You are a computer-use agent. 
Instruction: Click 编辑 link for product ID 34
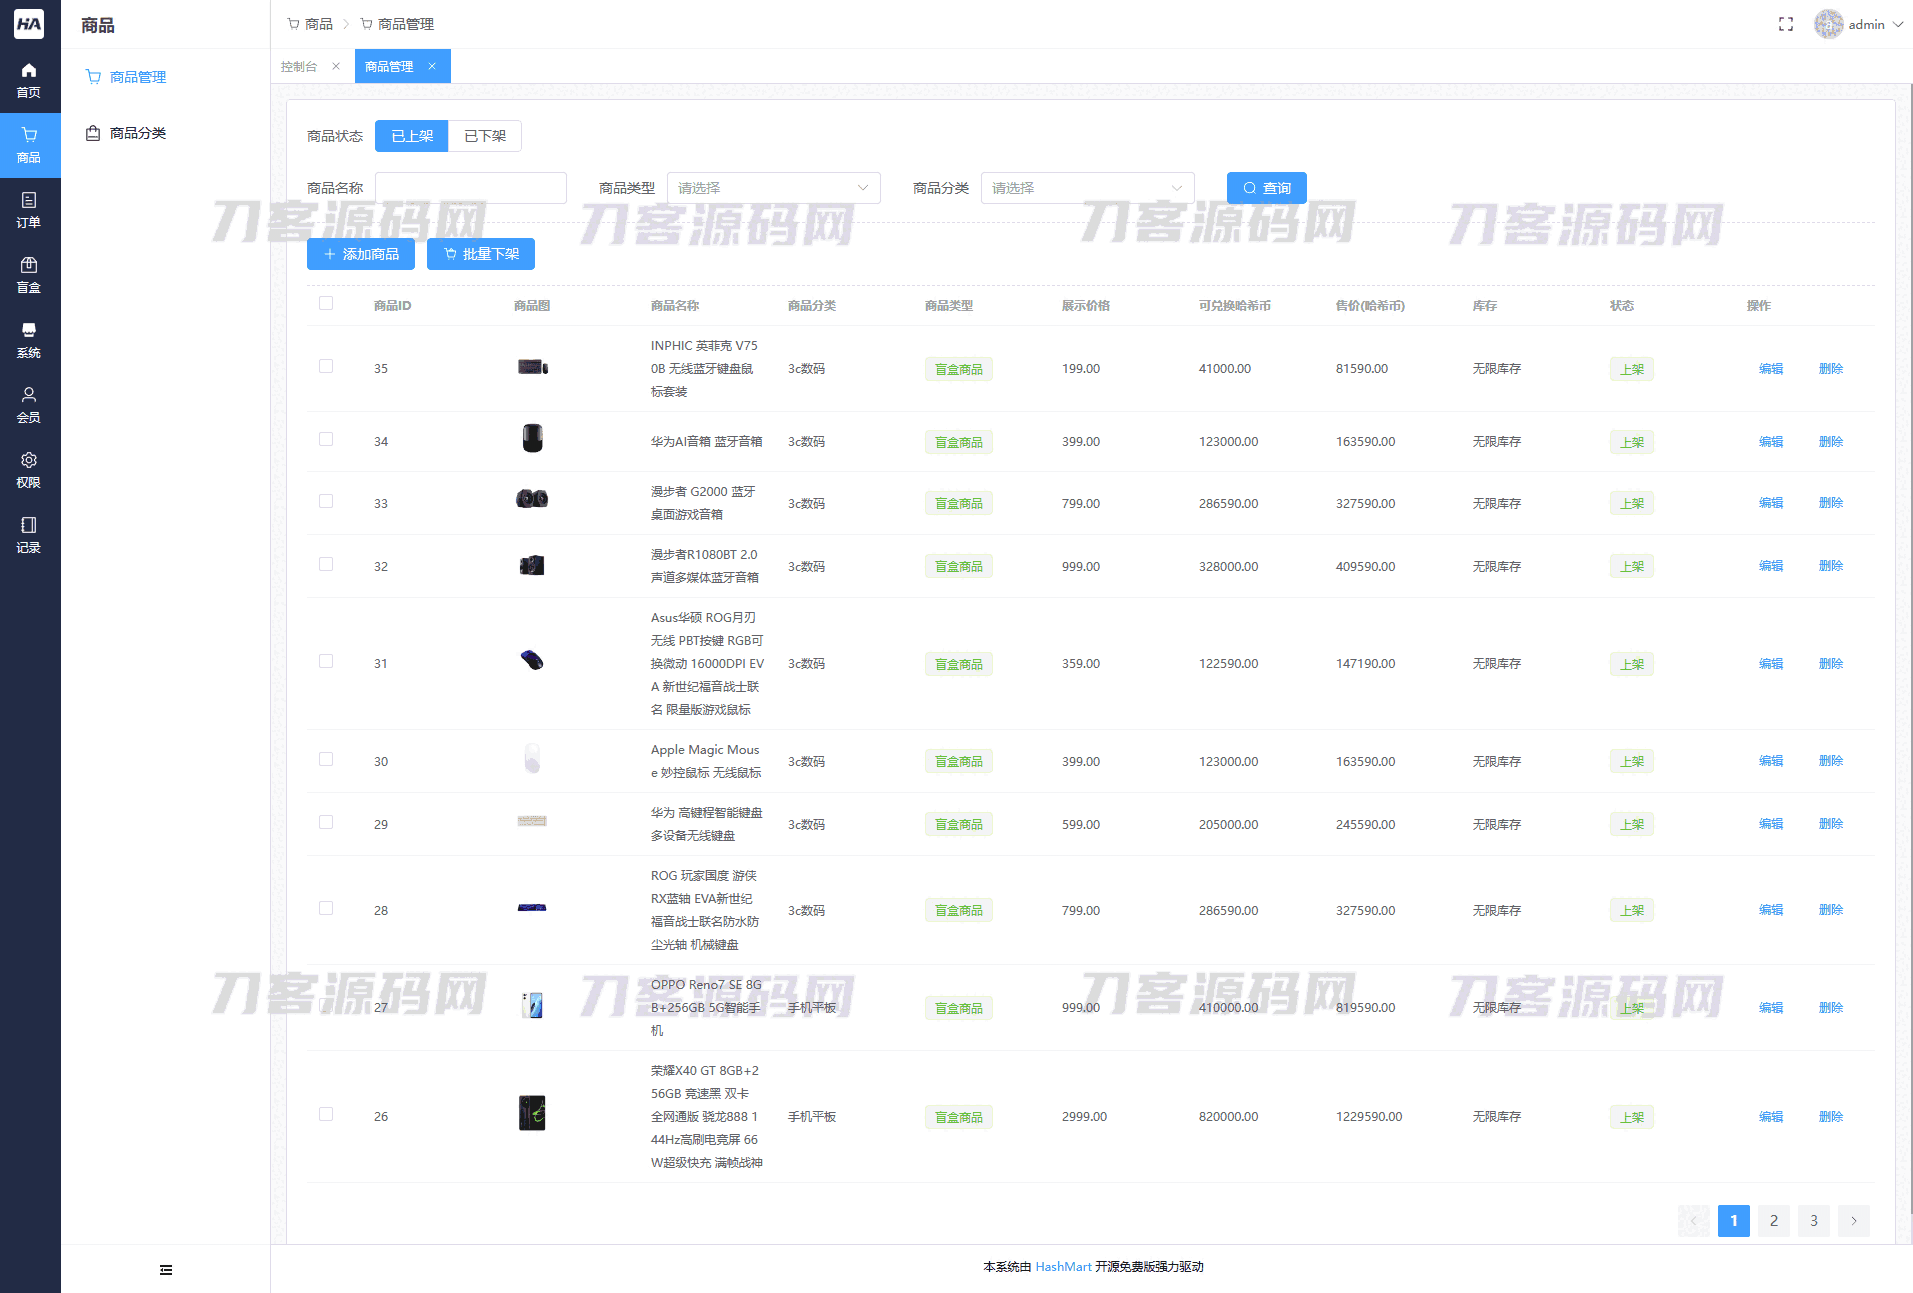[x=1770, y=442]
